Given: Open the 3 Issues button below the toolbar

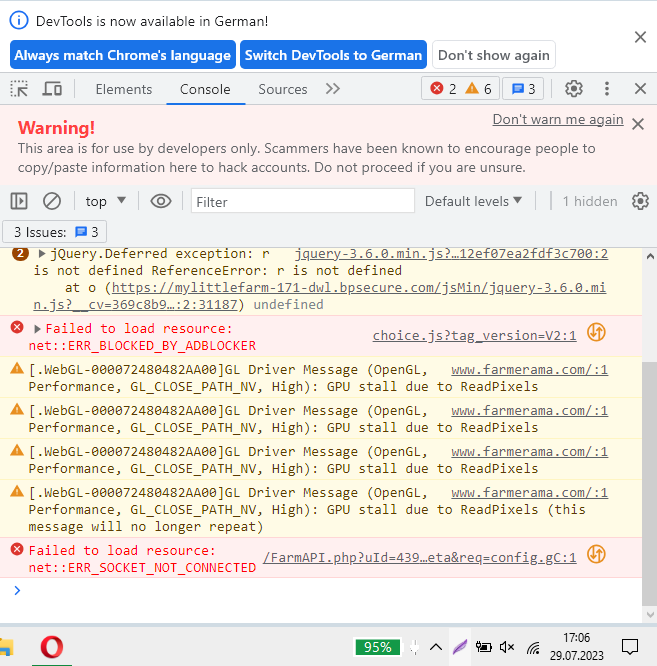Looking at the screenshot, I should [x=55, y=232].
